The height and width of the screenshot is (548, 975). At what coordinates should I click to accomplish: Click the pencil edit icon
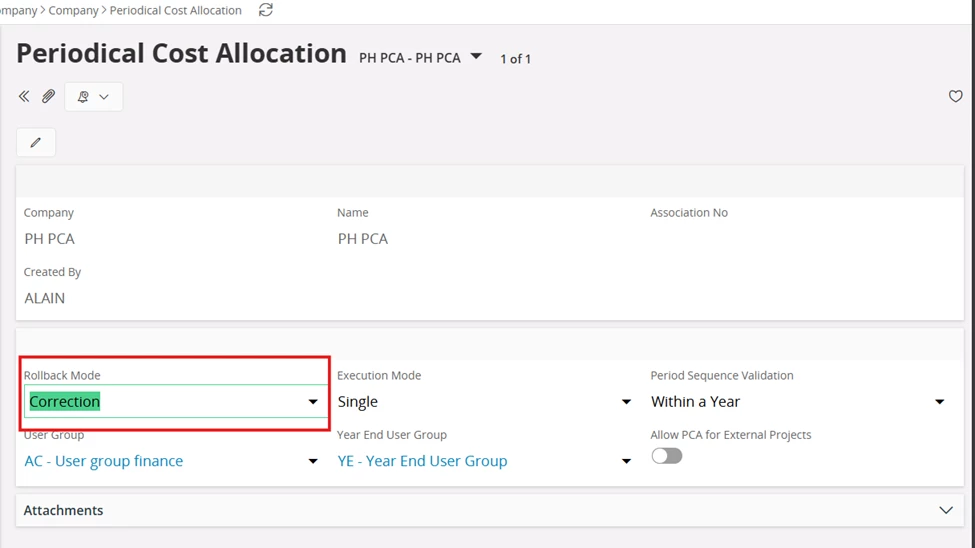click(x=36, y=142)
